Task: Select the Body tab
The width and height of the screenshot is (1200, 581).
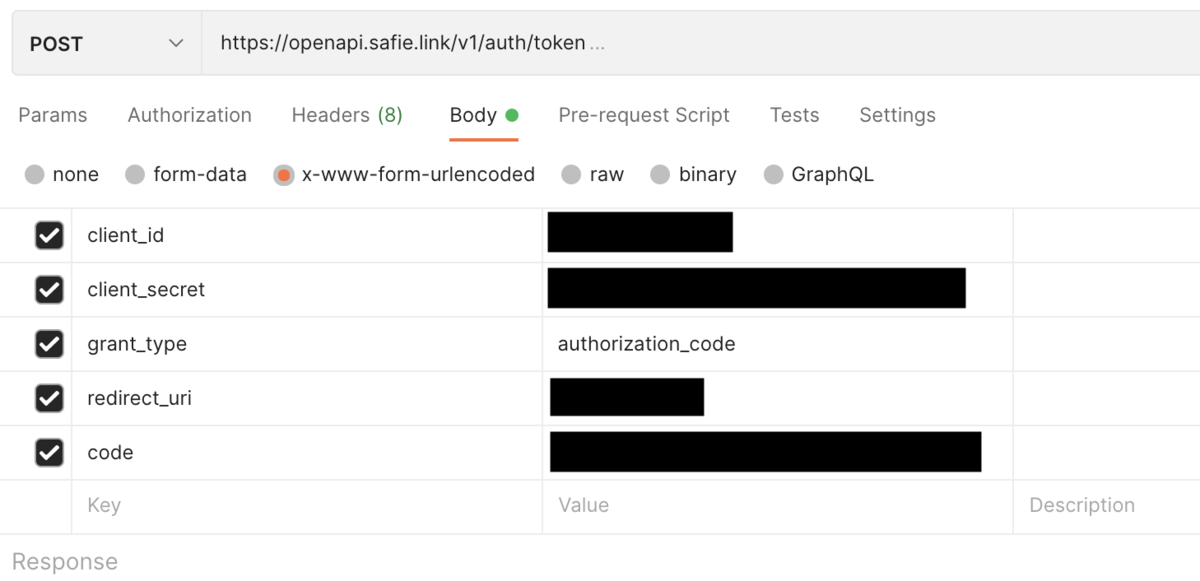Action: click(484, 115)
